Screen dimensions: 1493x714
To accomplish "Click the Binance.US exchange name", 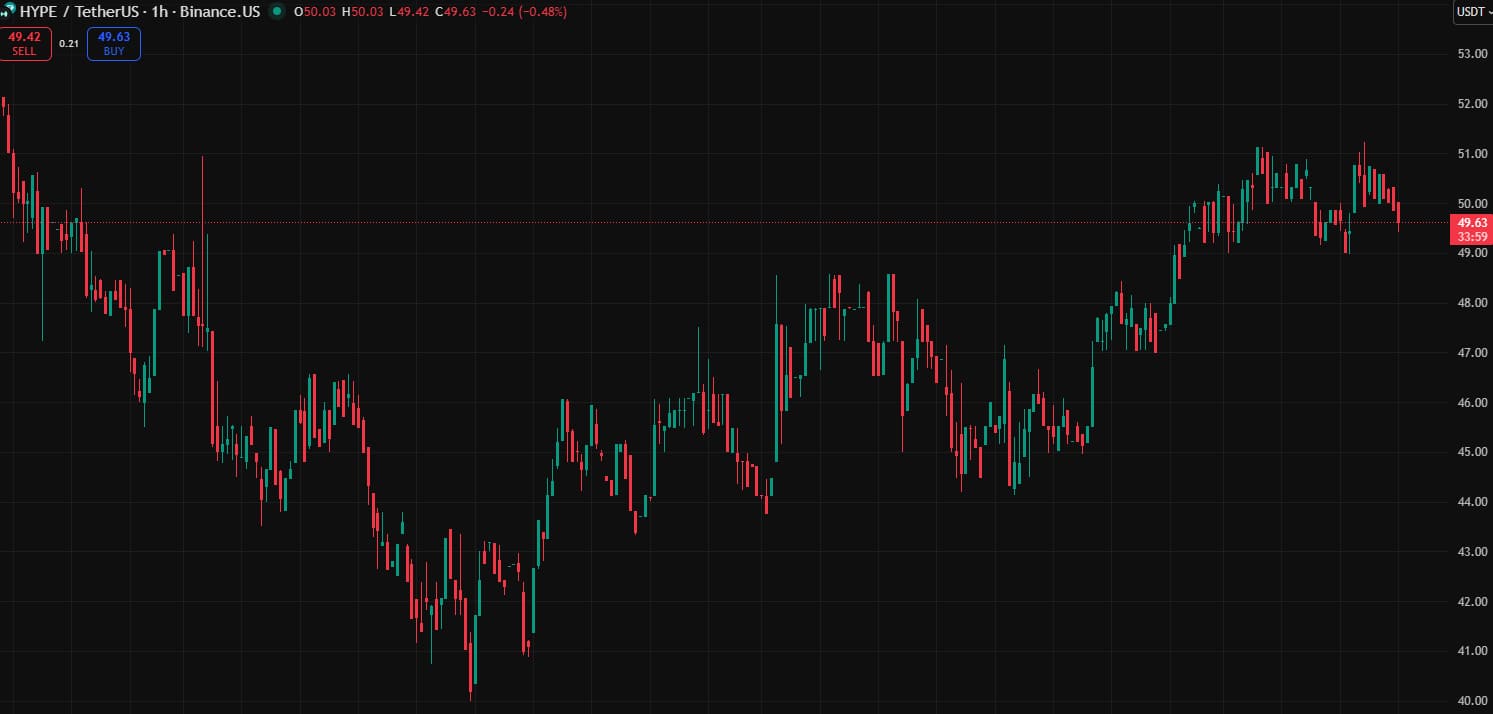I will tap(221, 12).
